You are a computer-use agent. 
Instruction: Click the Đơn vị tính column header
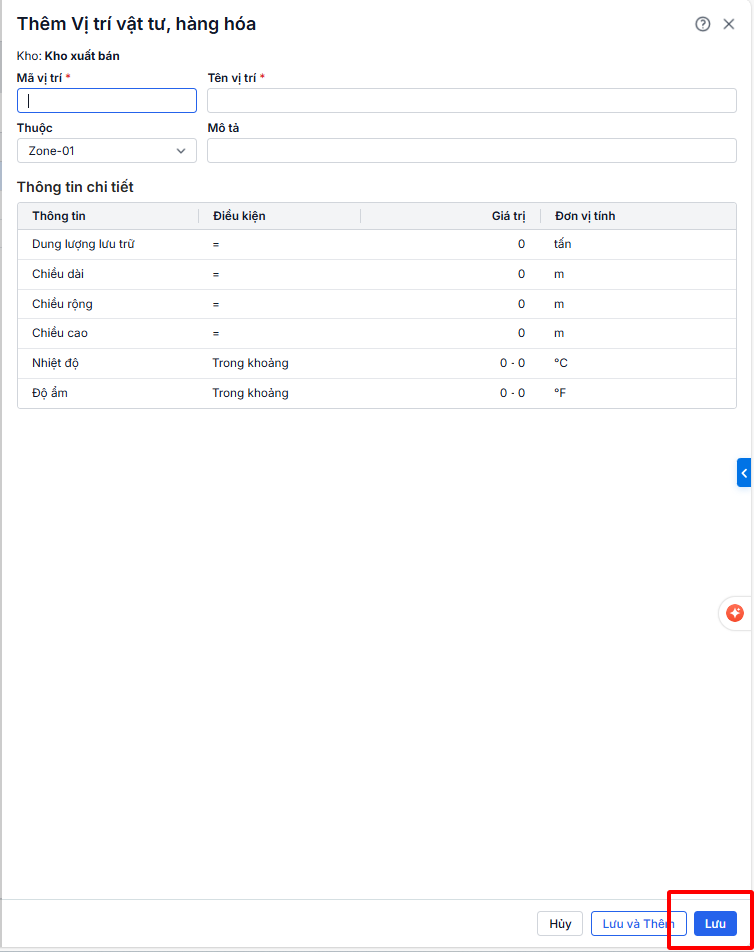585,216
